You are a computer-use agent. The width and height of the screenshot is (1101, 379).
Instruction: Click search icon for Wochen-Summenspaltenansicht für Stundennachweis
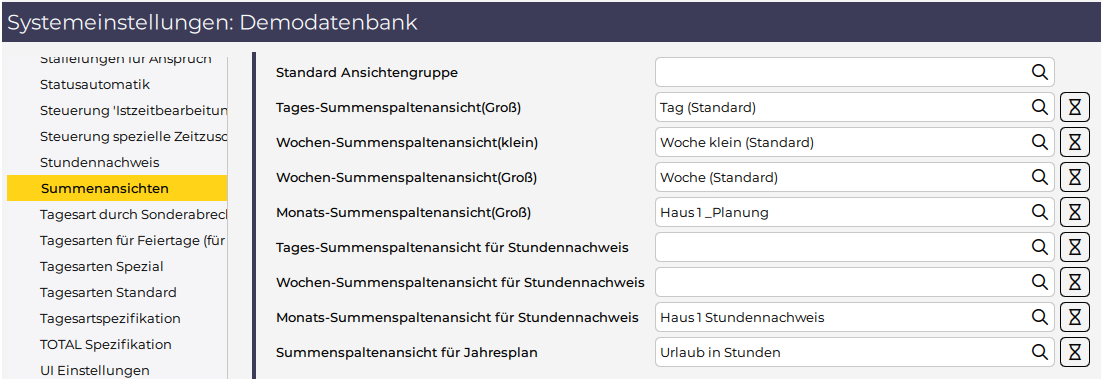(x=1039, y=281)
